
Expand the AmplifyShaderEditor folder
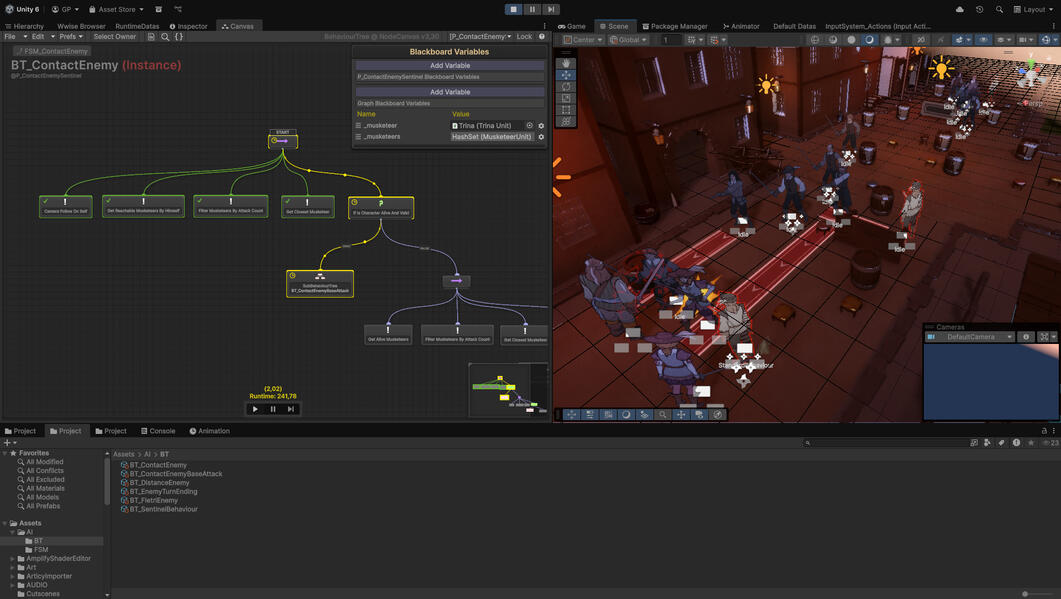[13, 559]
